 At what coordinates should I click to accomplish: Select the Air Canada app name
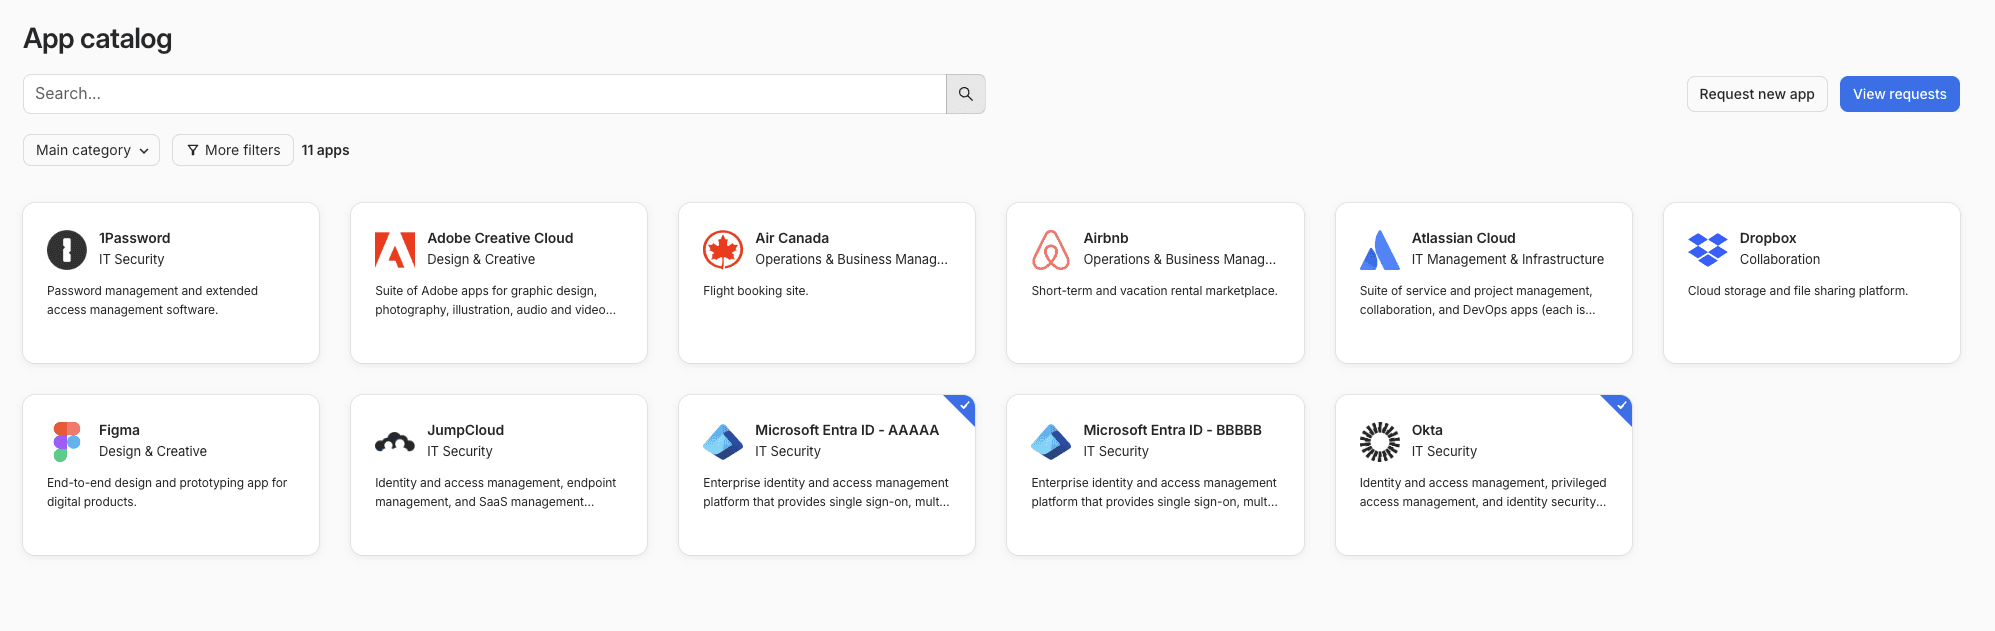(792, 238)
